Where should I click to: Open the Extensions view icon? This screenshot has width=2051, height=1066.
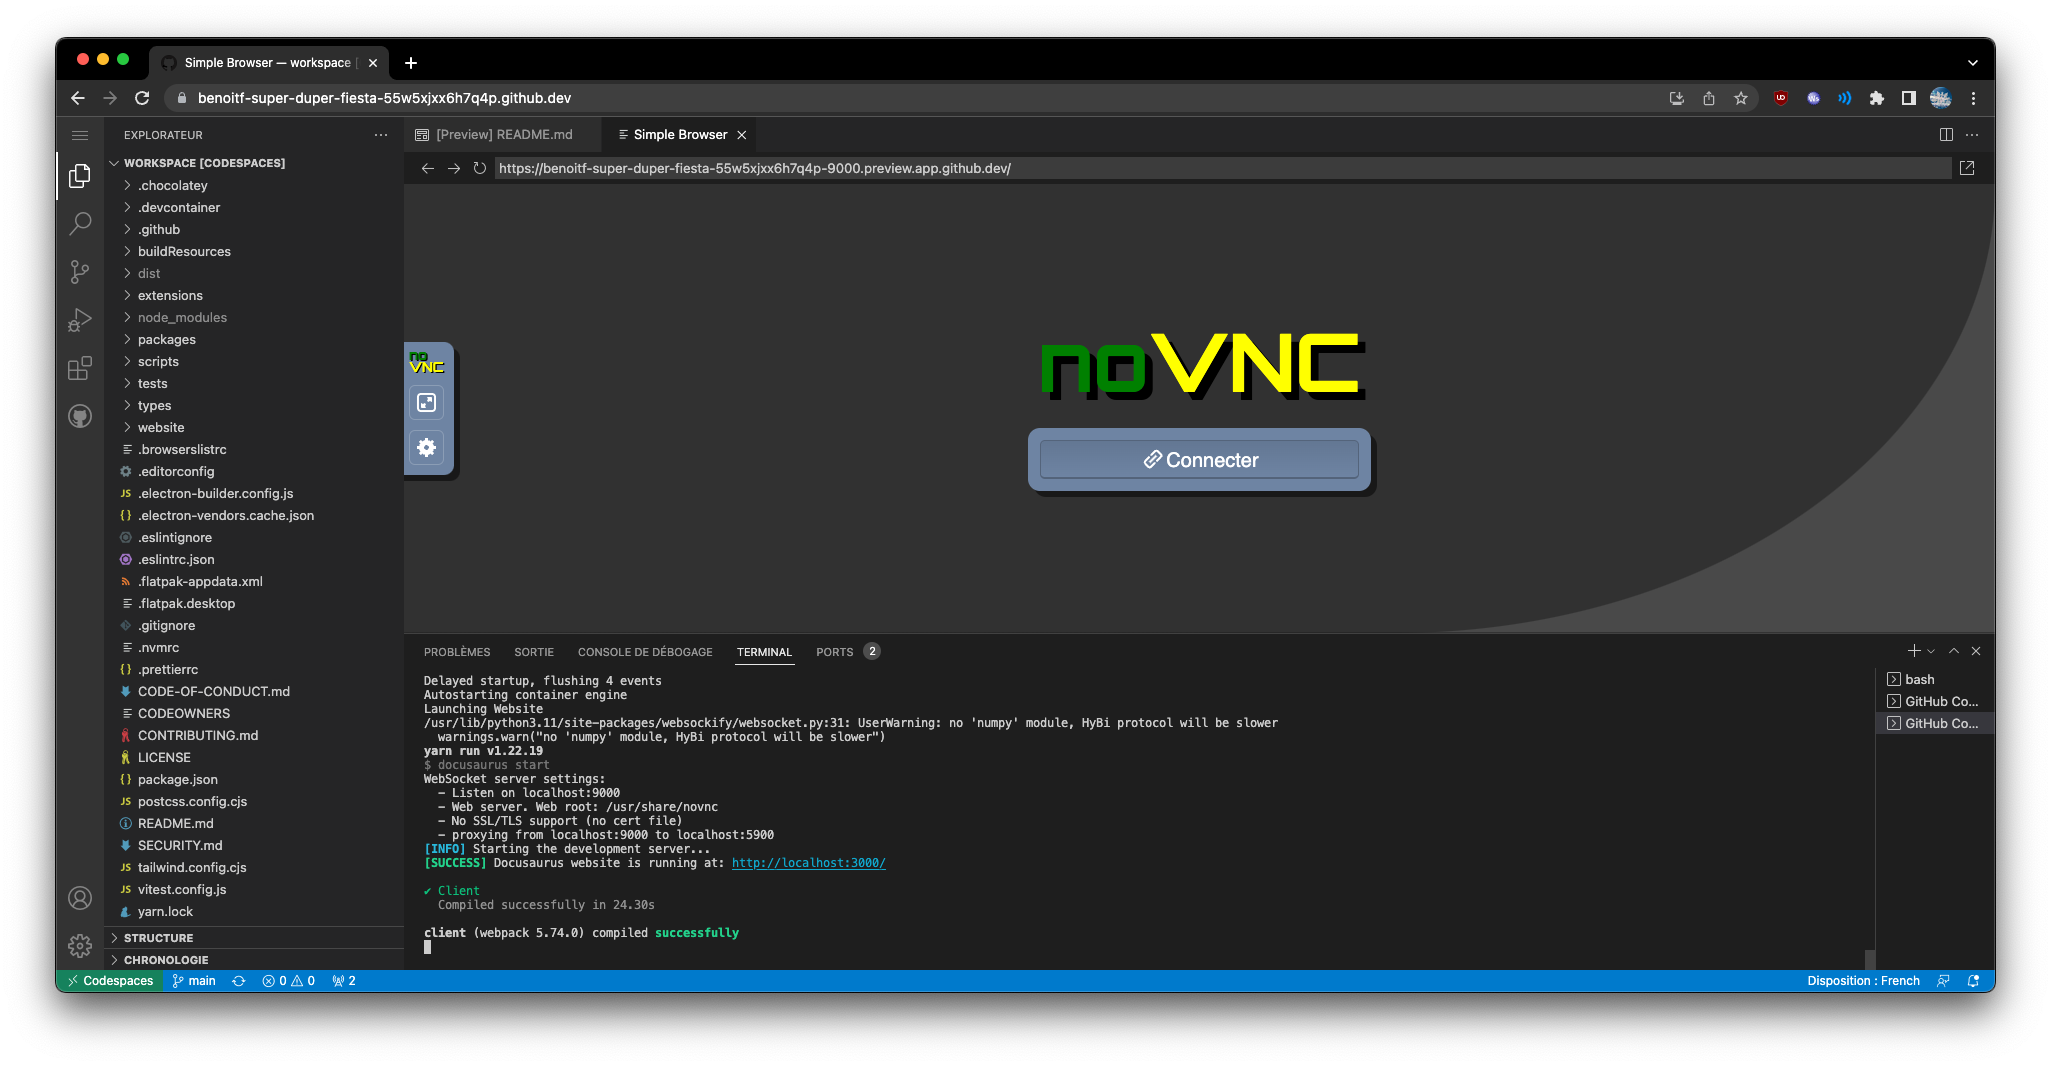80,368
